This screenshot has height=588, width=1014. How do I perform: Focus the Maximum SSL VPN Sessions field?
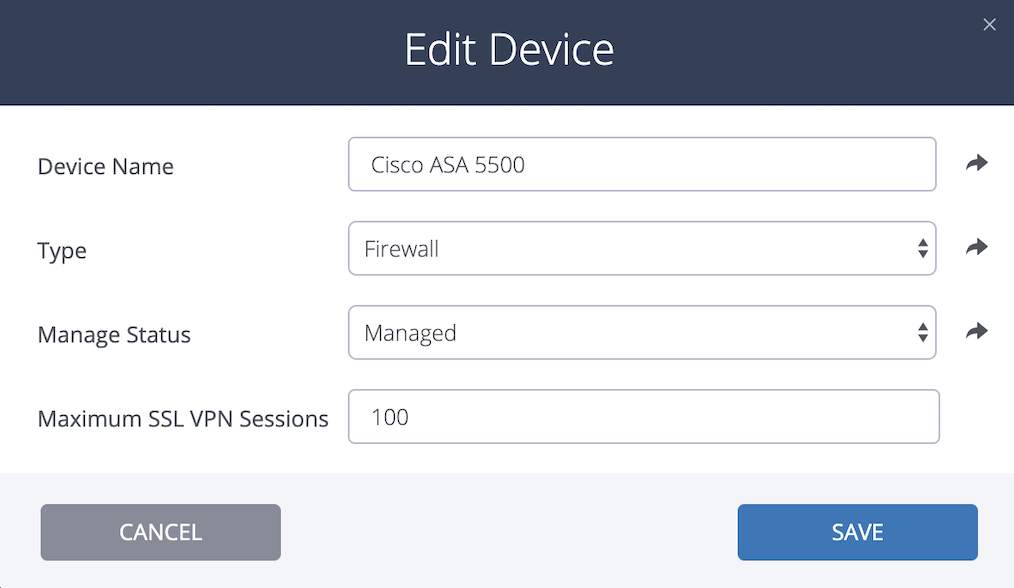point(644,417)
